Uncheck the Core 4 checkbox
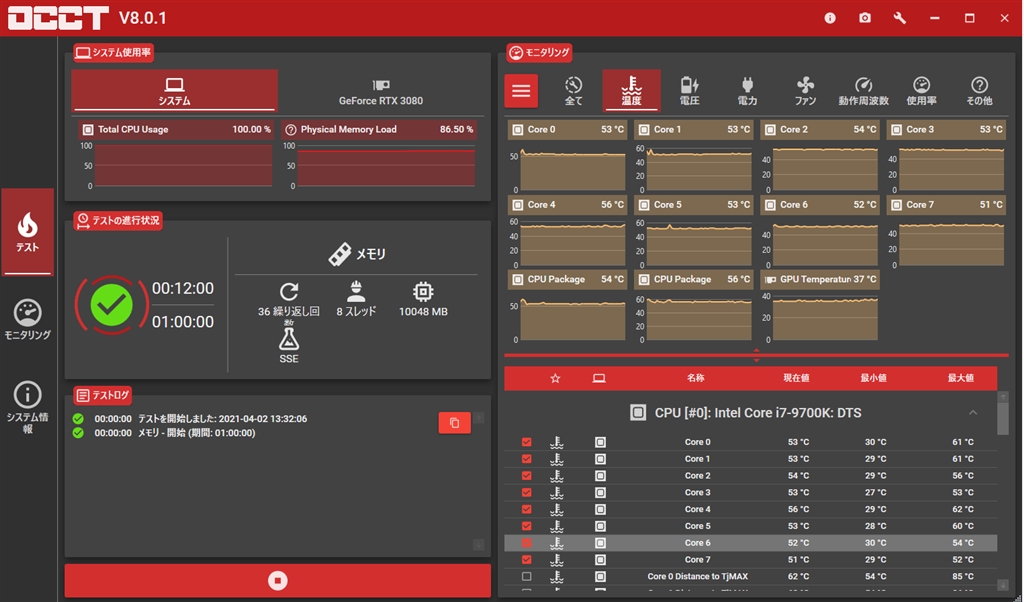 (x=526, y=509)
